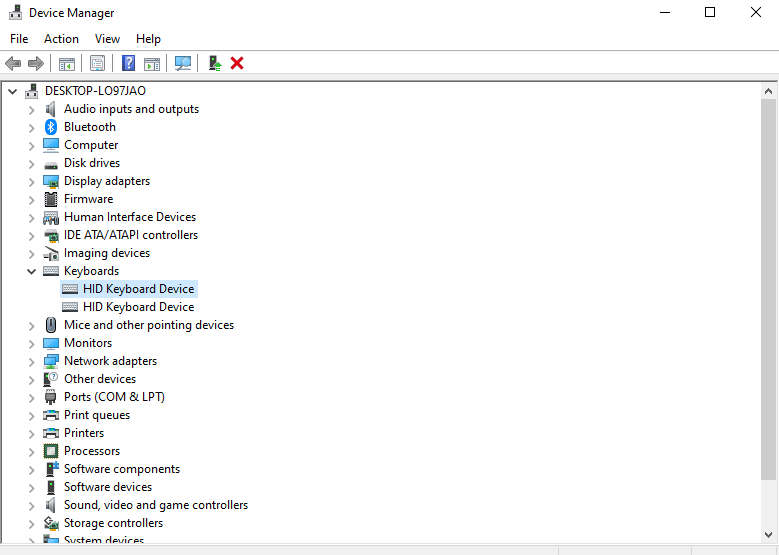Click the Imaging devices camera icon
Screen dimensions: 779x555
coord(51,253)
